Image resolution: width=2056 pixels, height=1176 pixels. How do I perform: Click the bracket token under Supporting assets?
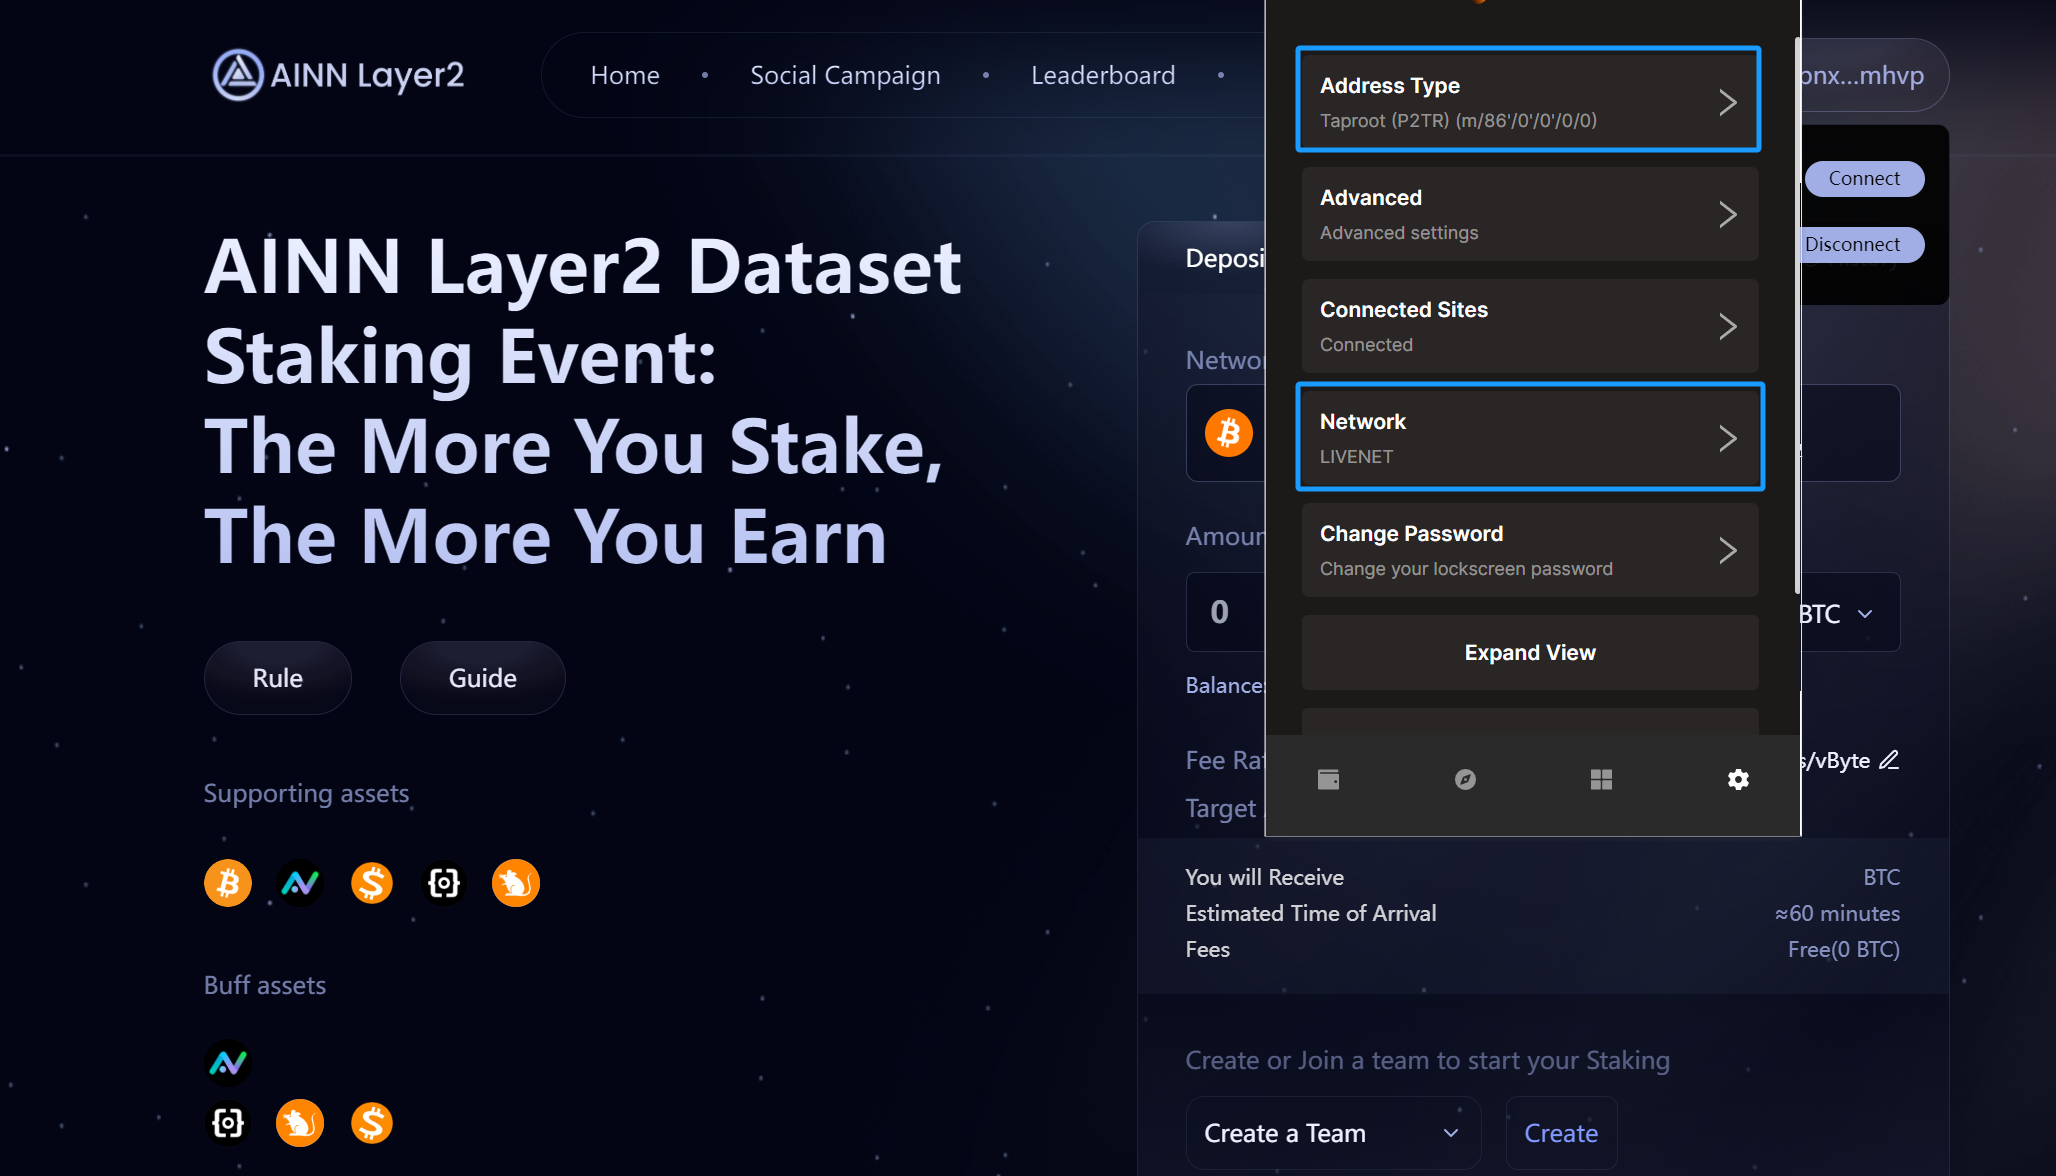pyautogui.click(x=444, y=883)
